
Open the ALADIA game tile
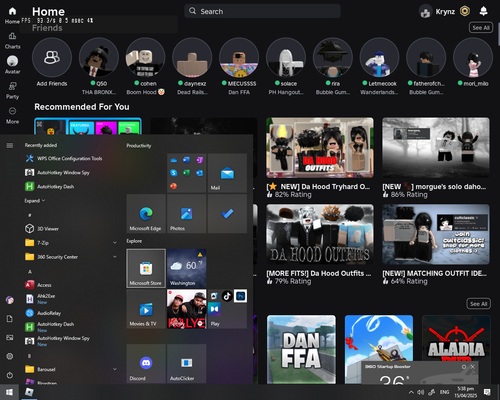pyautogui.click(x=456, y=338)
